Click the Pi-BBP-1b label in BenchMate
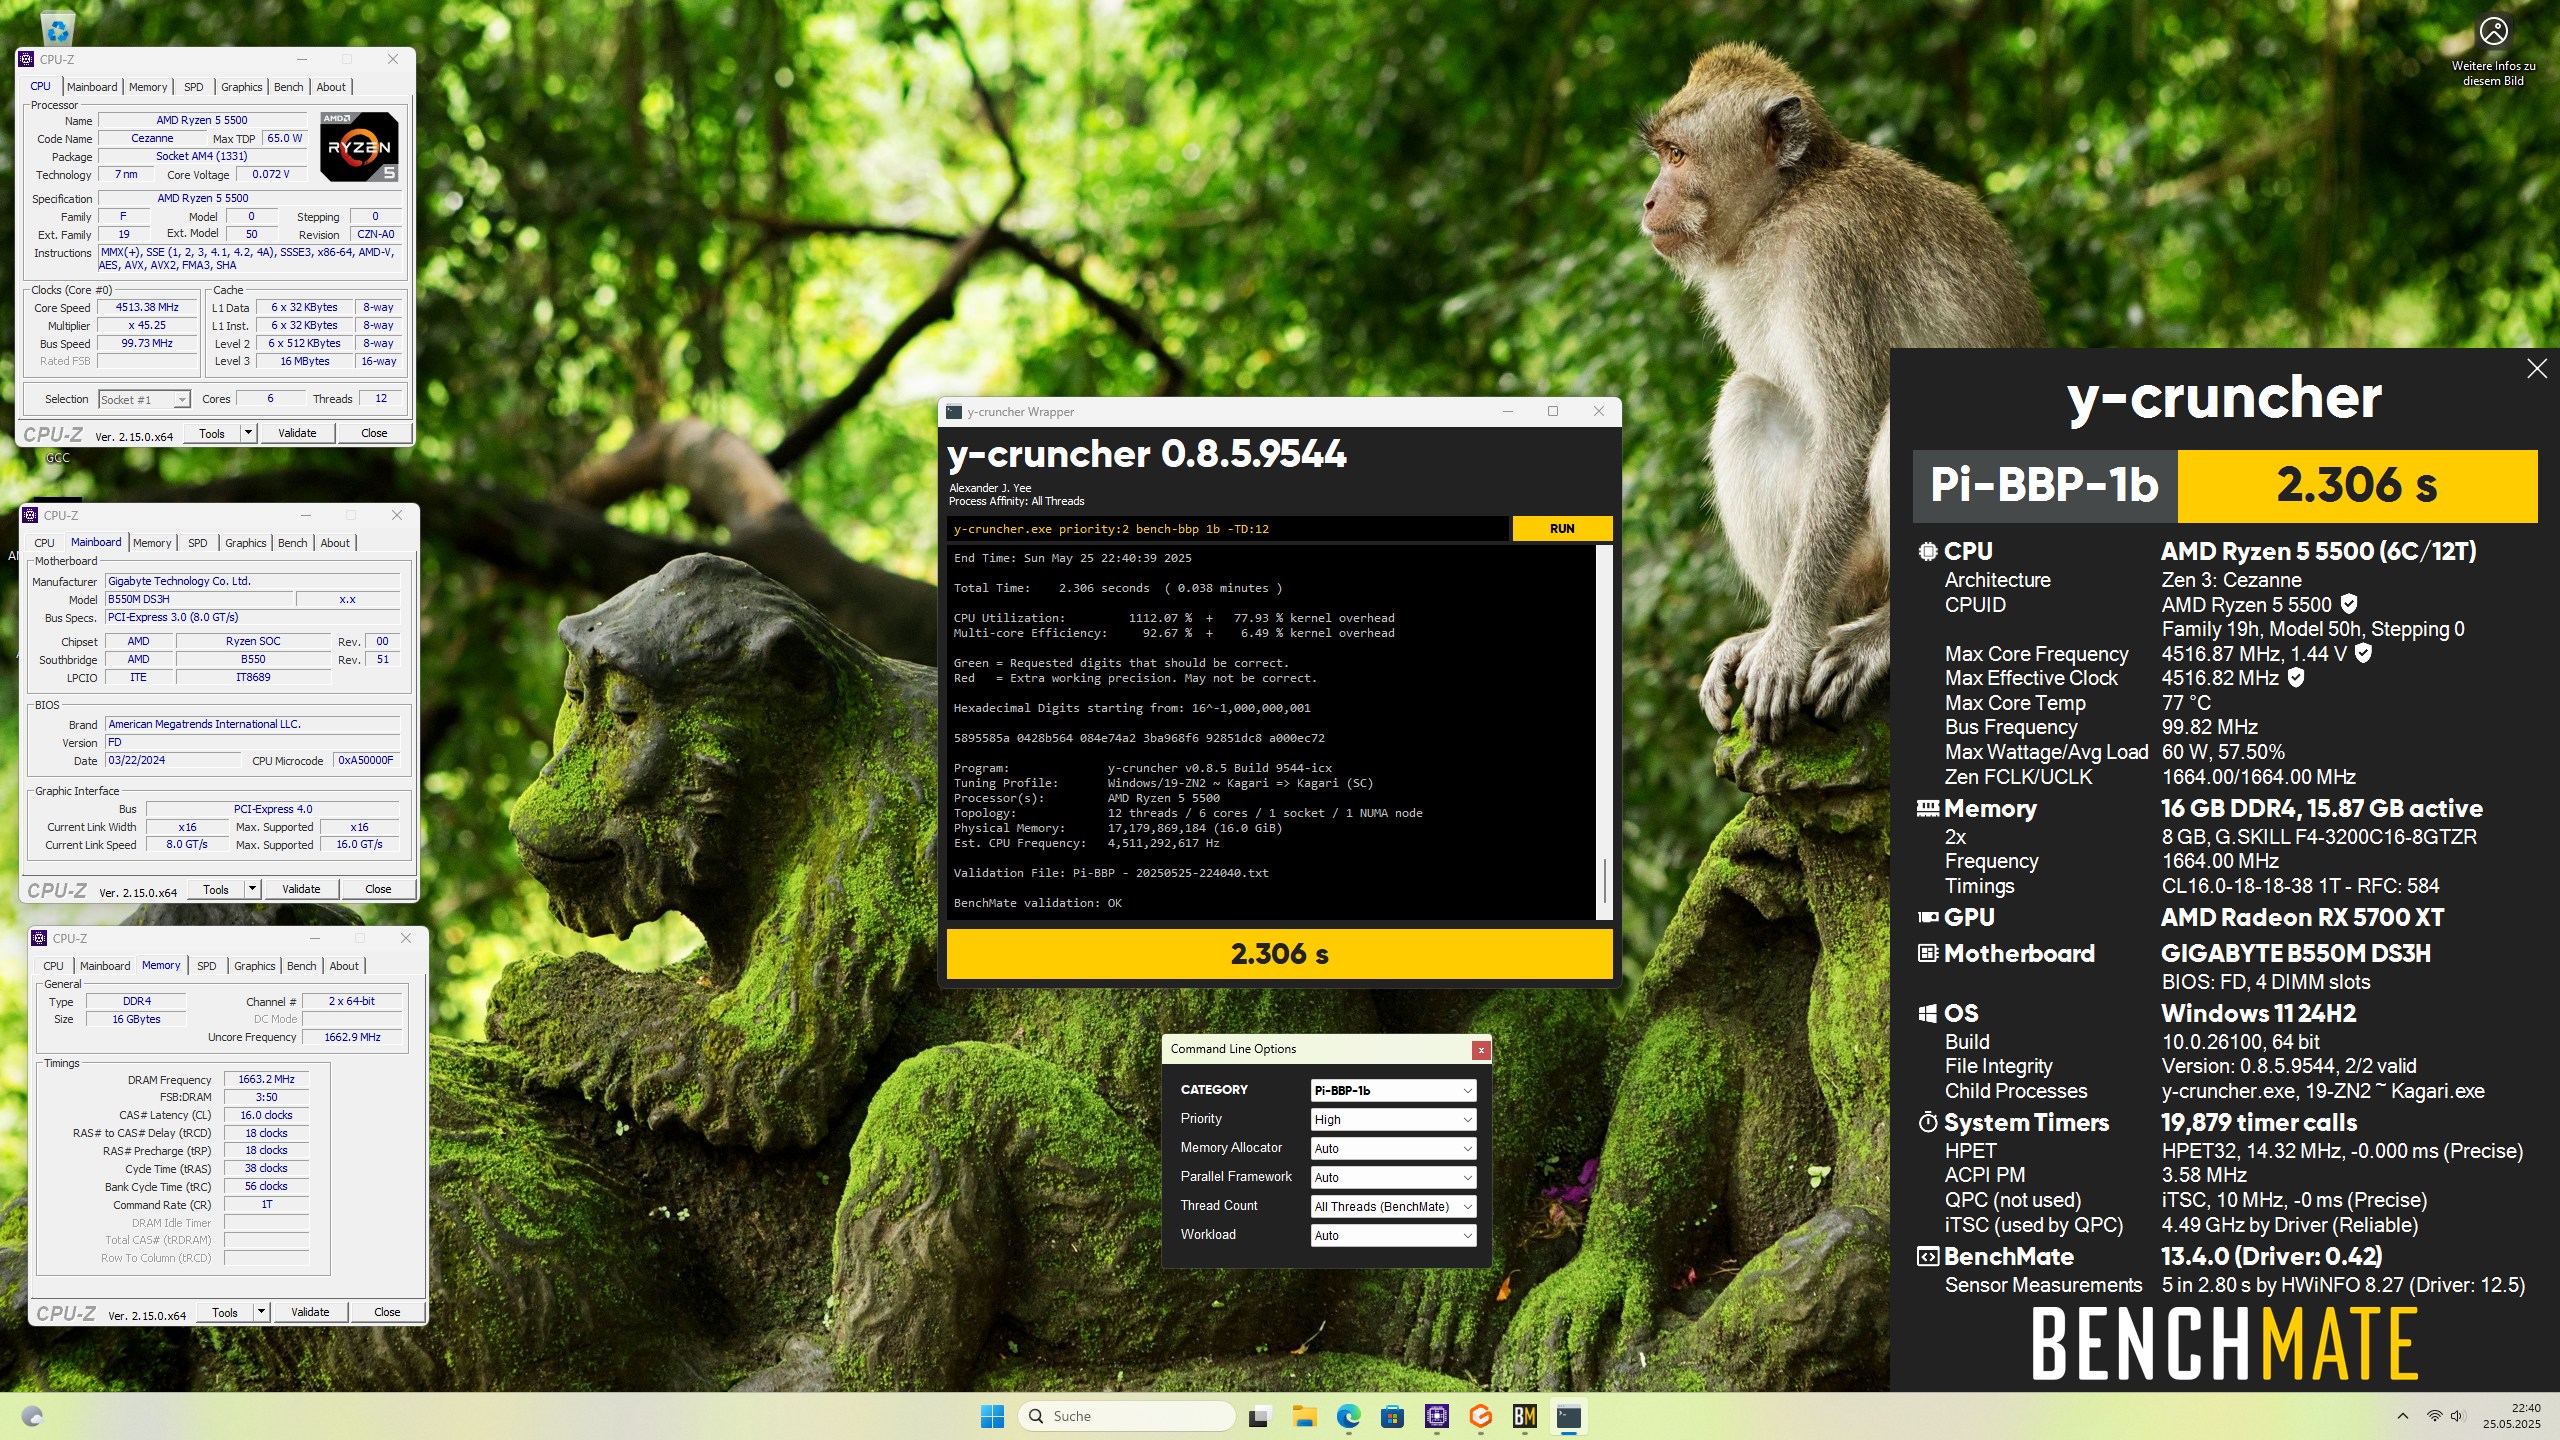 point(2045,486)
